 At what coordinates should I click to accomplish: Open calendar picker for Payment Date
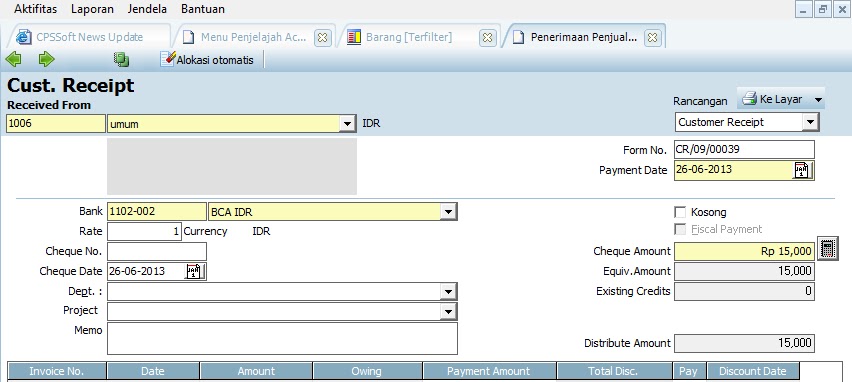[x=802, y=170]
